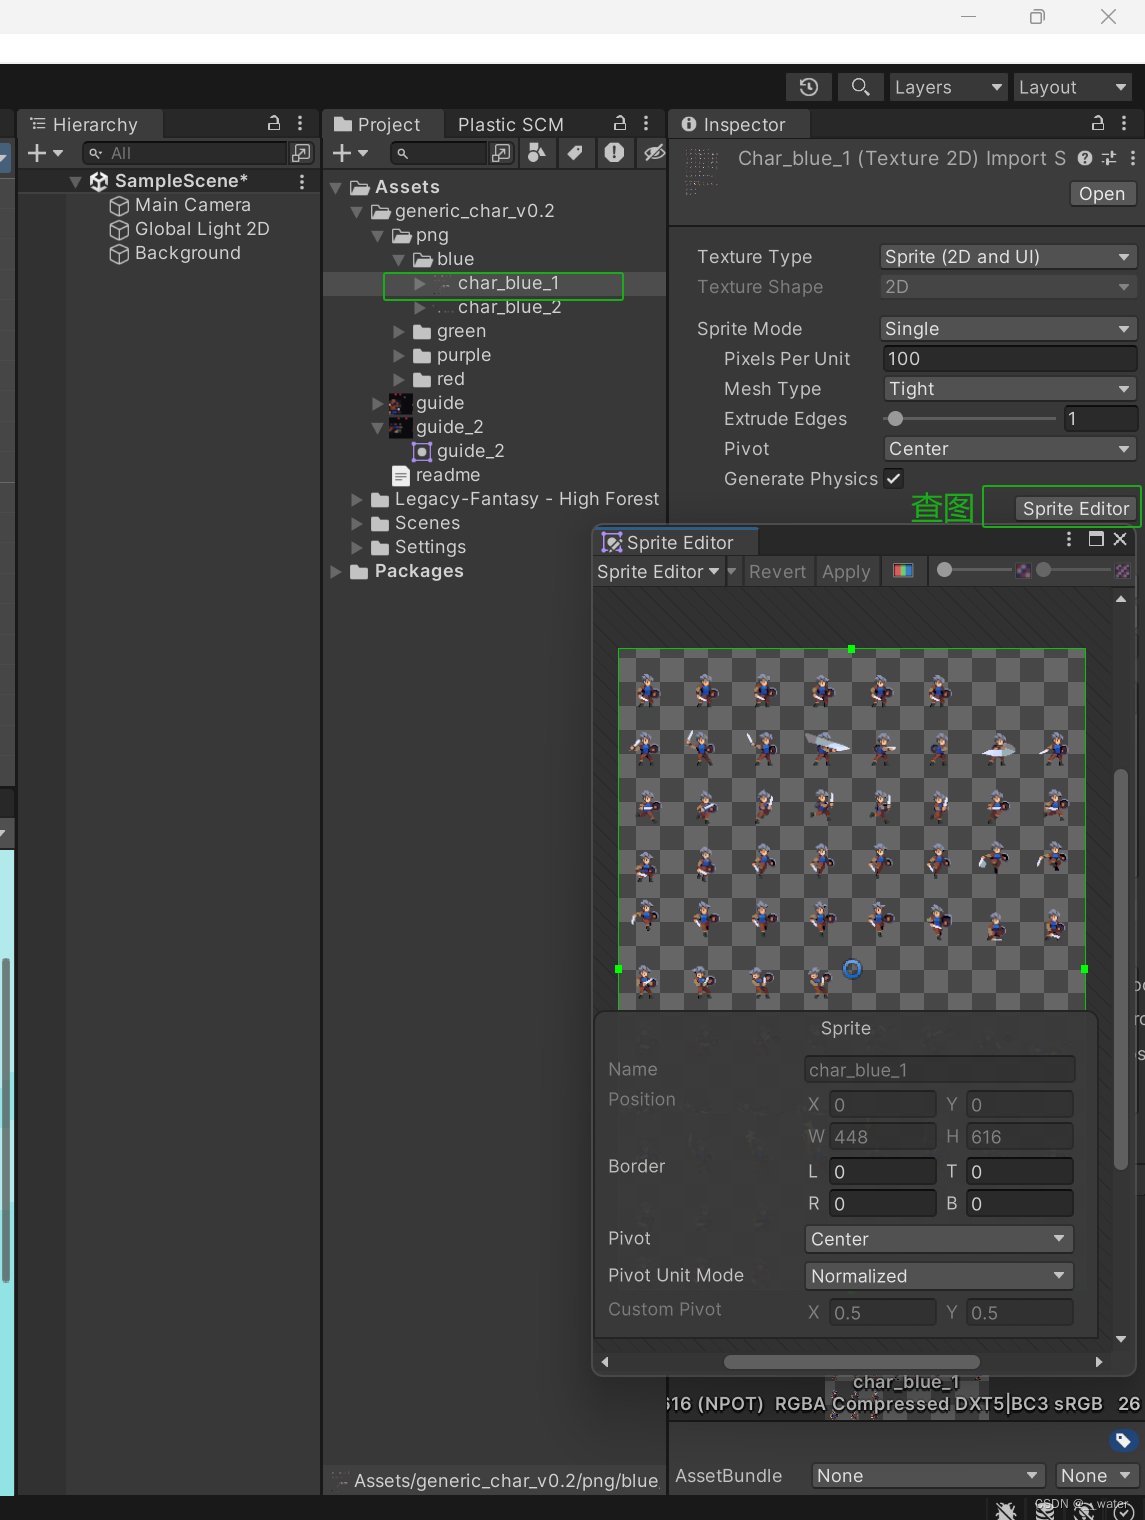Open the Hierarchy search-in-window icon
The height and width of the screenshot is (1520, 1145).
click(300, 153)
